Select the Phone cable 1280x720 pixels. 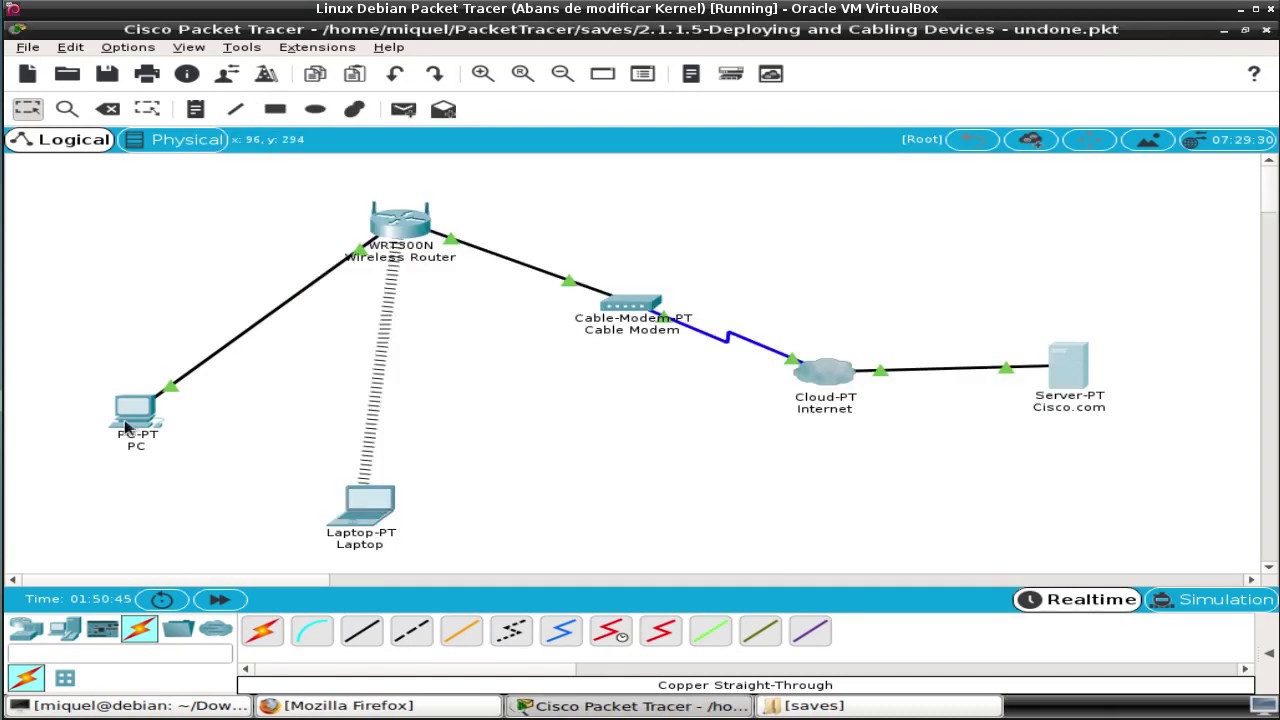coord(511,631)
